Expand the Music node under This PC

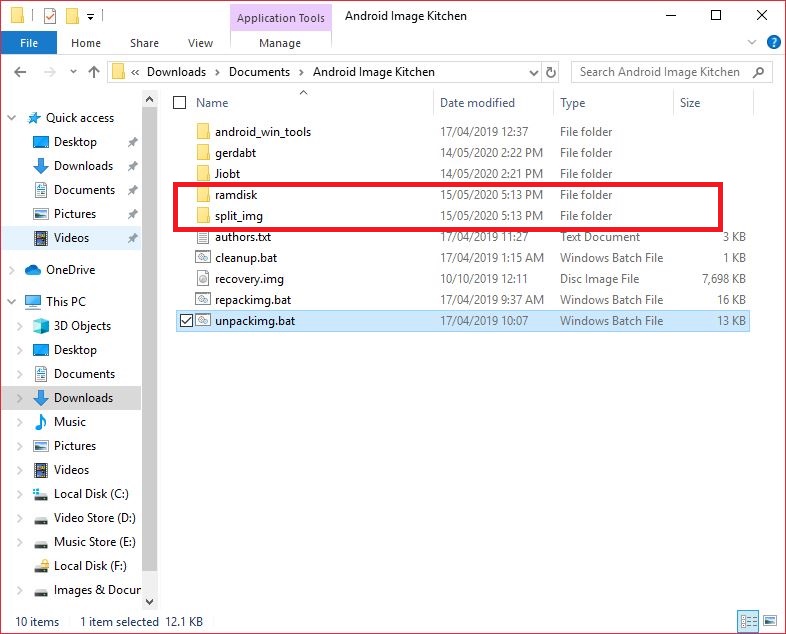(20, 422)
